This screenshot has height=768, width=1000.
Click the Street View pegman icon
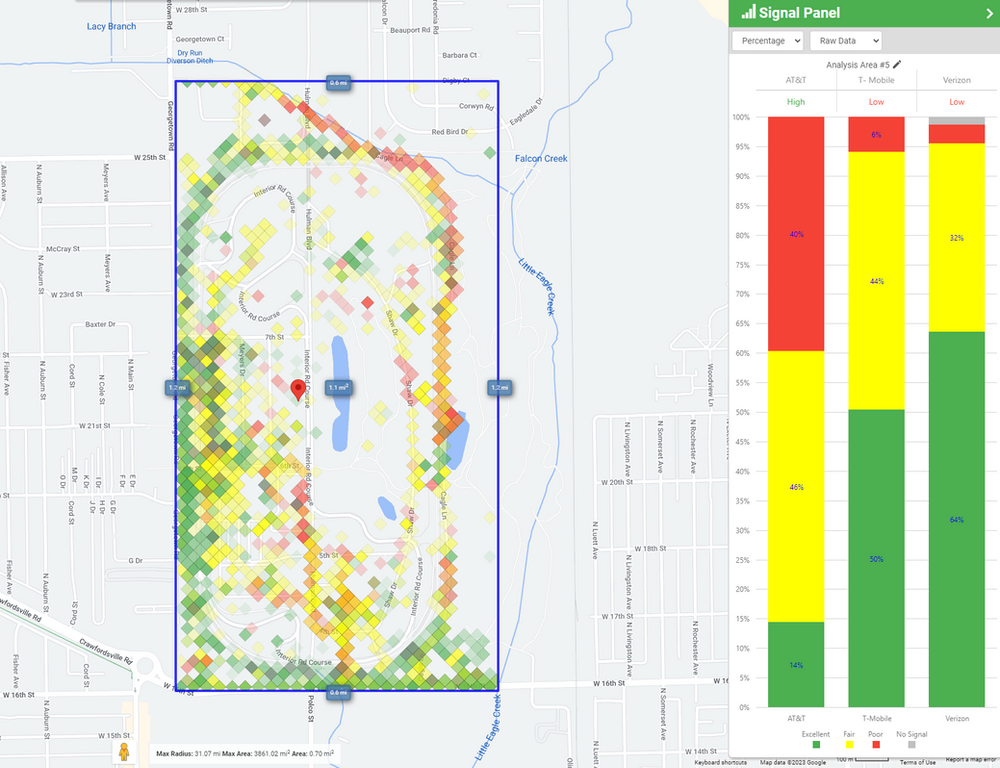[x=124, y=751]
